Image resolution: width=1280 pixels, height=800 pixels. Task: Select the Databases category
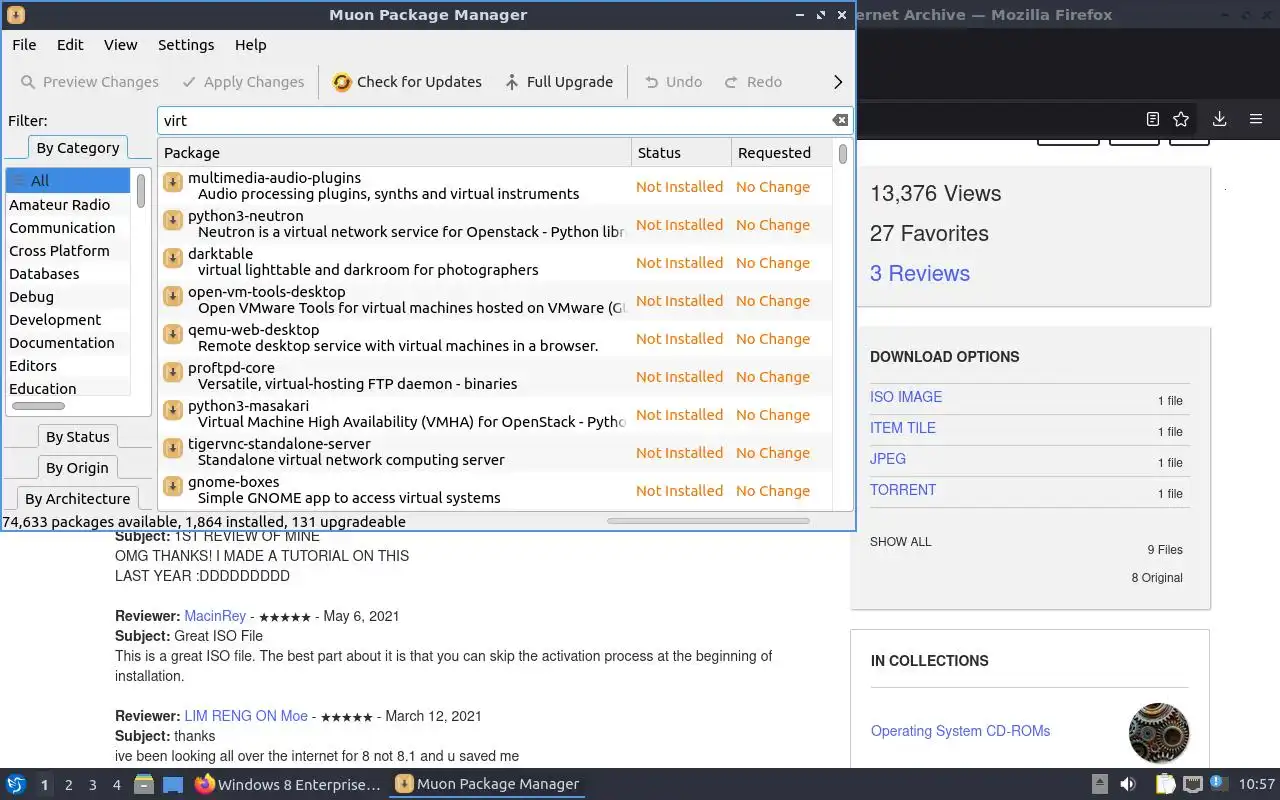coord(68,274)
